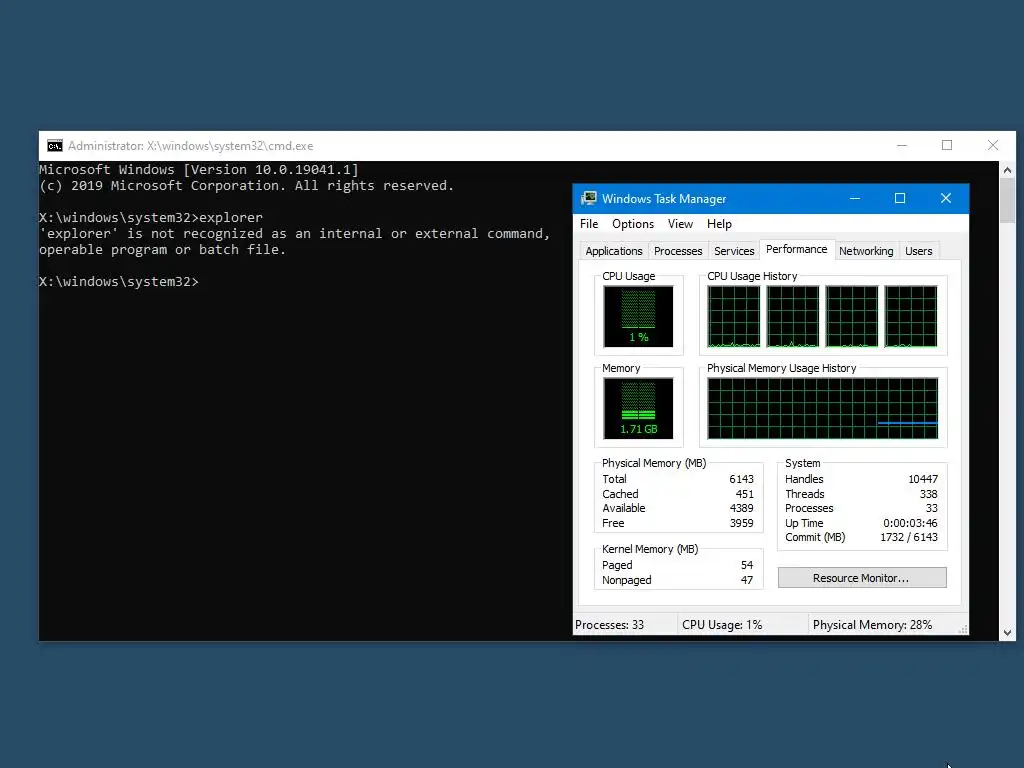Click the first CPU Usage History graph
This screenshot has height=768, width=1024.
[x=734, y=317]
